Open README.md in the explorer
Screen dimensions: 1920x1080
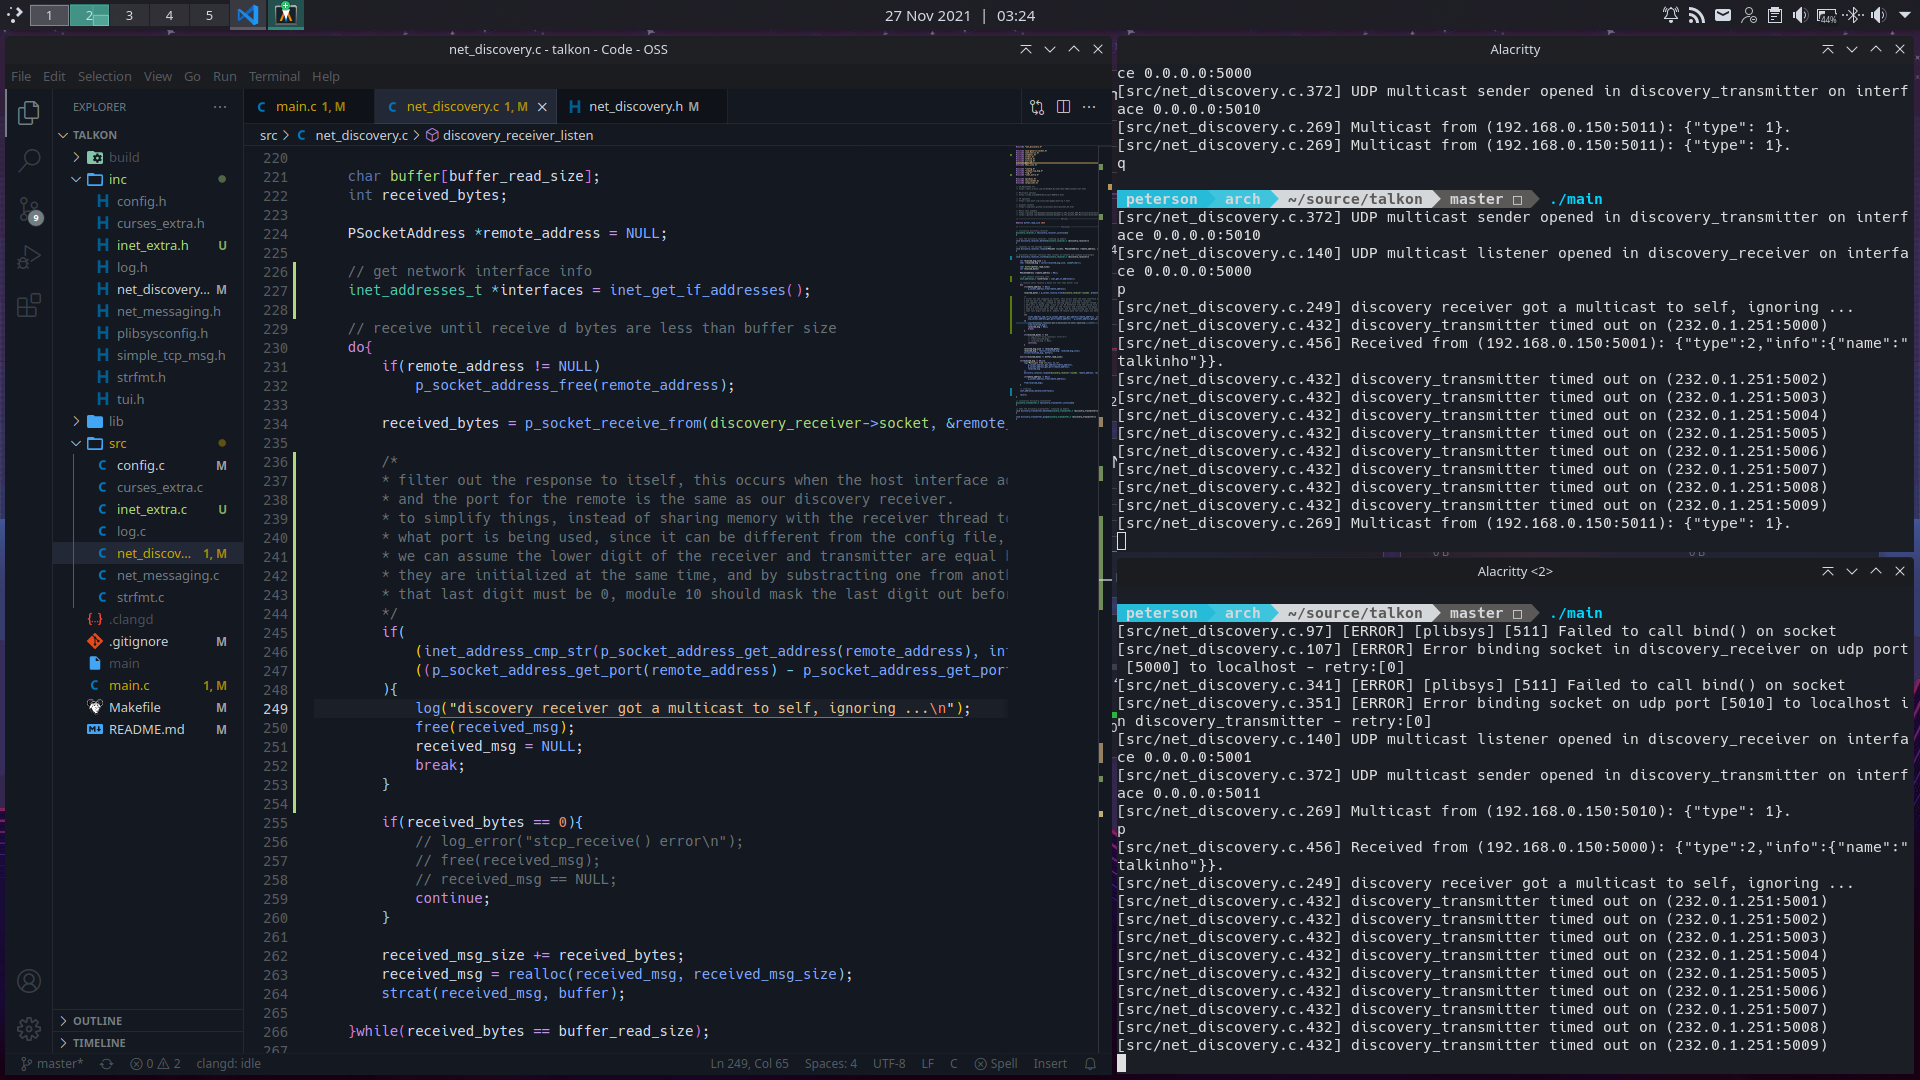[x=146, y=729]
